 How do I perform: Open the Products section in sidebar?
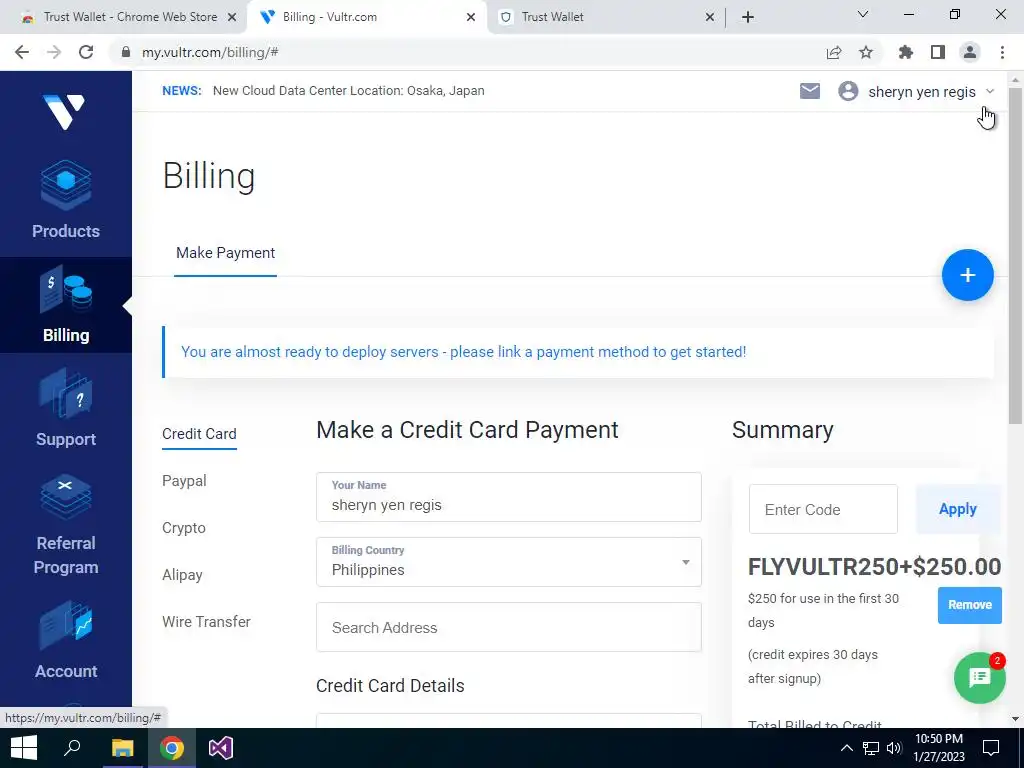tap(66, 200)
